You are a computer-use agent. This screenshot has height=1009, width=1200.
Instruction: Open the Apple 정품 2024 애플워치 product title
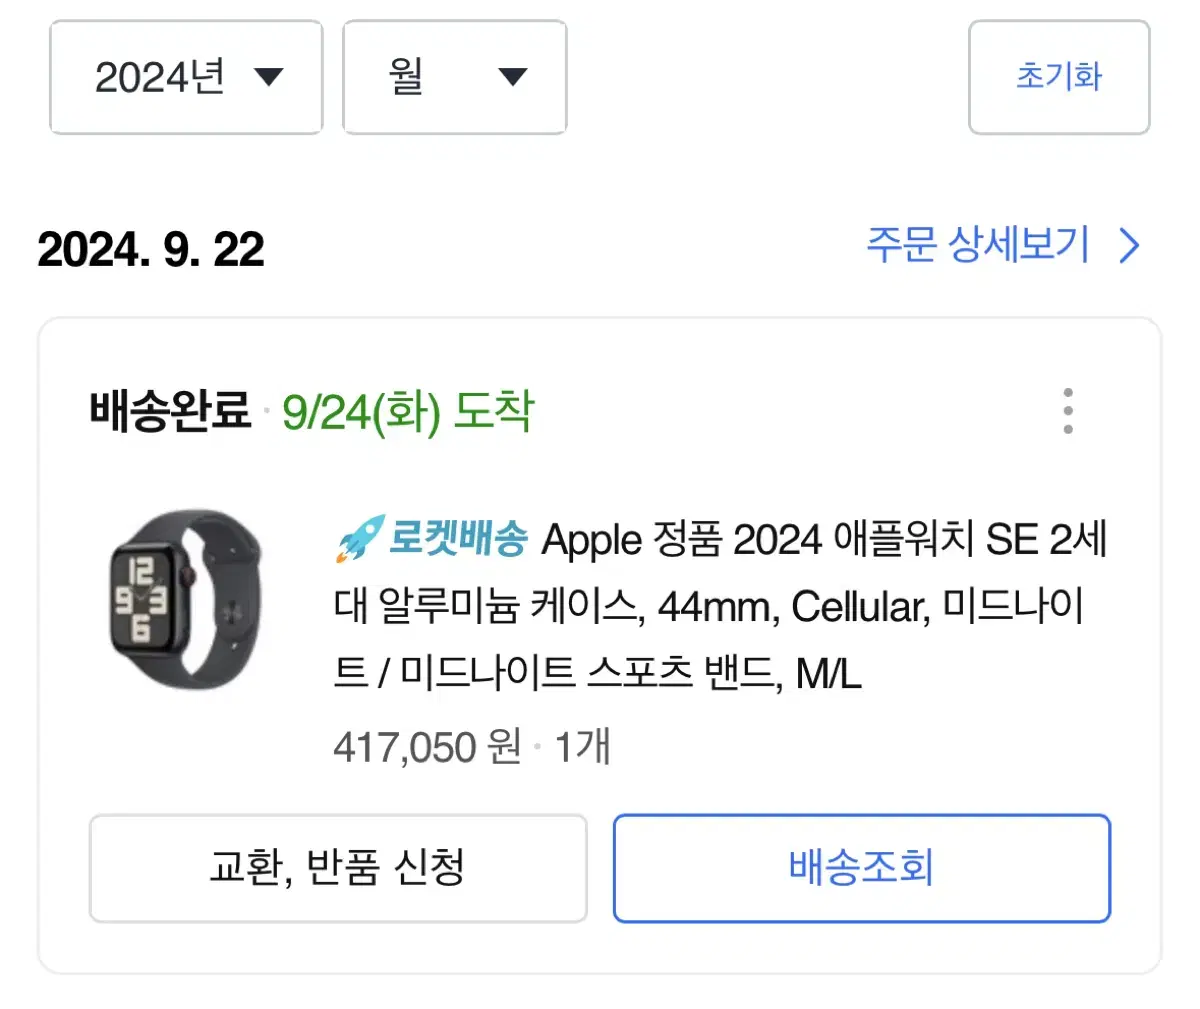pos(720,607)
